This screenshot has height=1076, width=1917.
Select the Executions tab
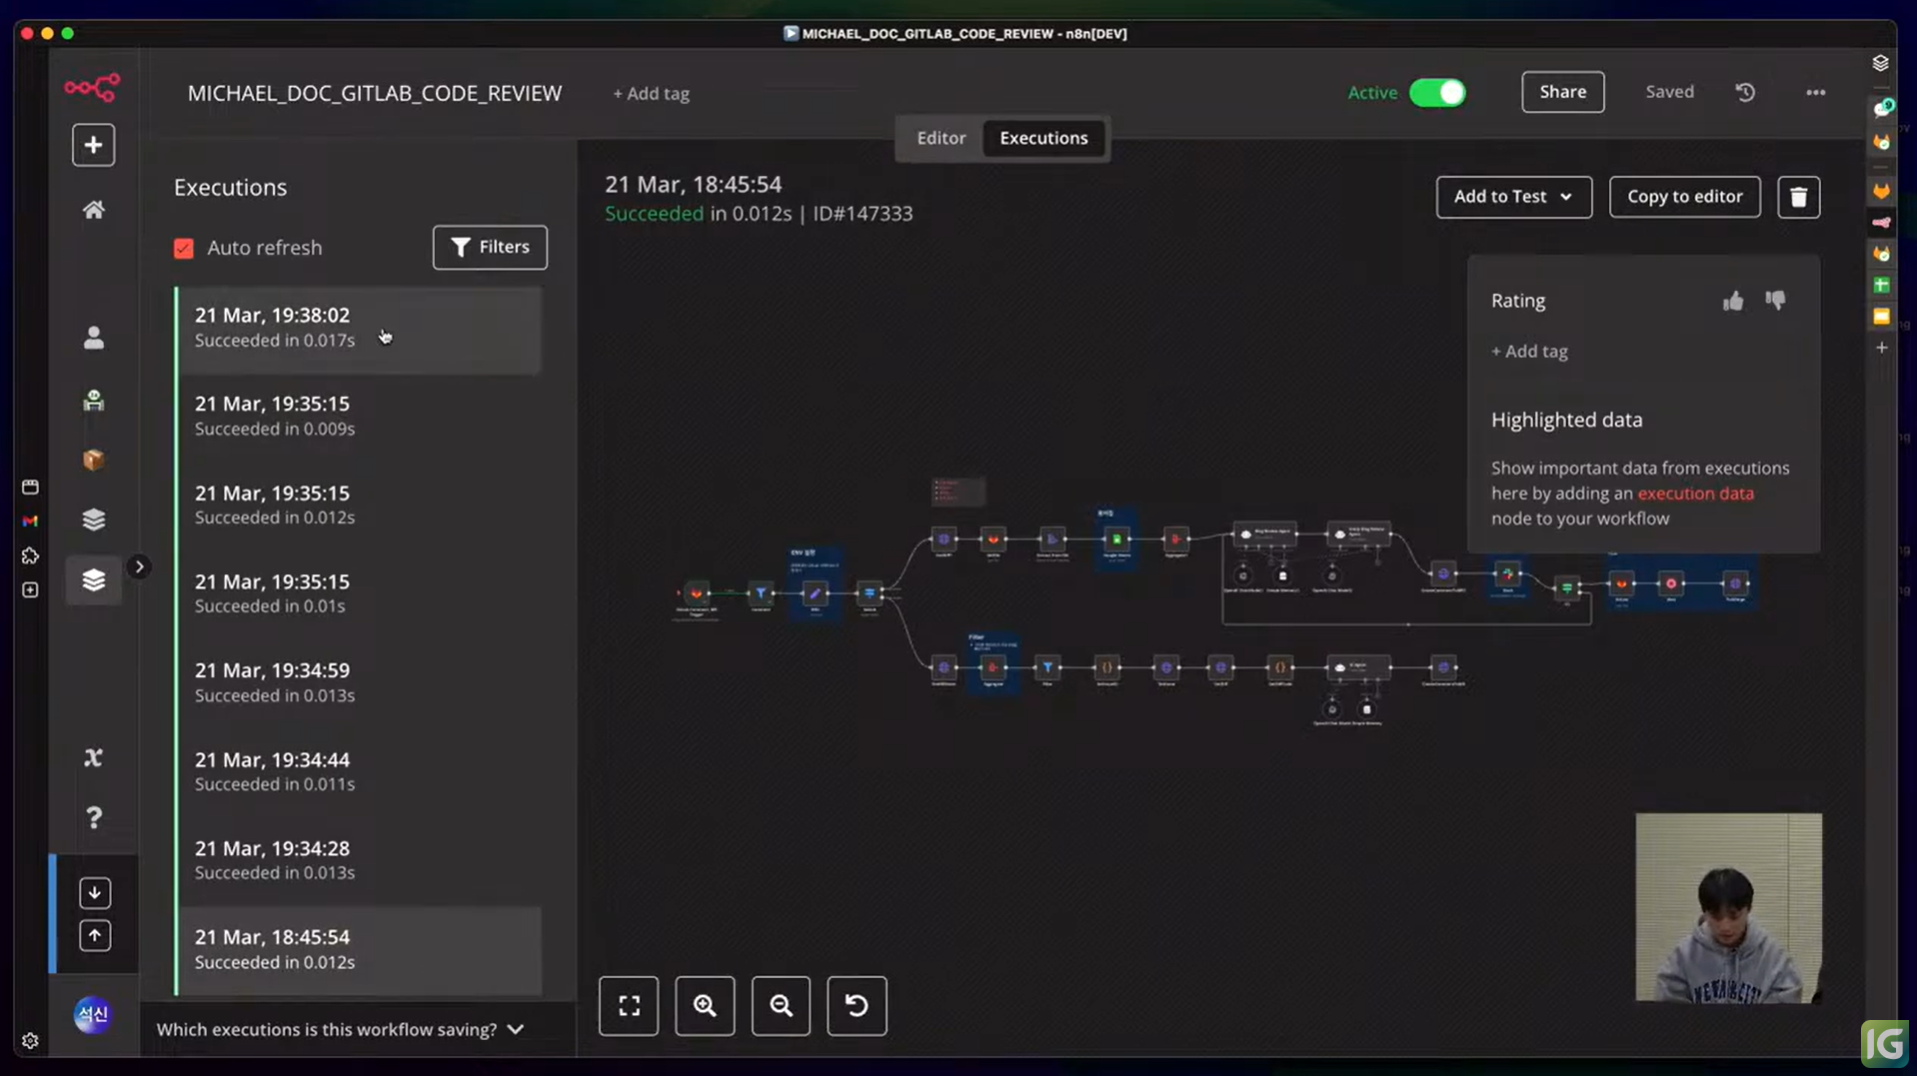(1043, 138)
